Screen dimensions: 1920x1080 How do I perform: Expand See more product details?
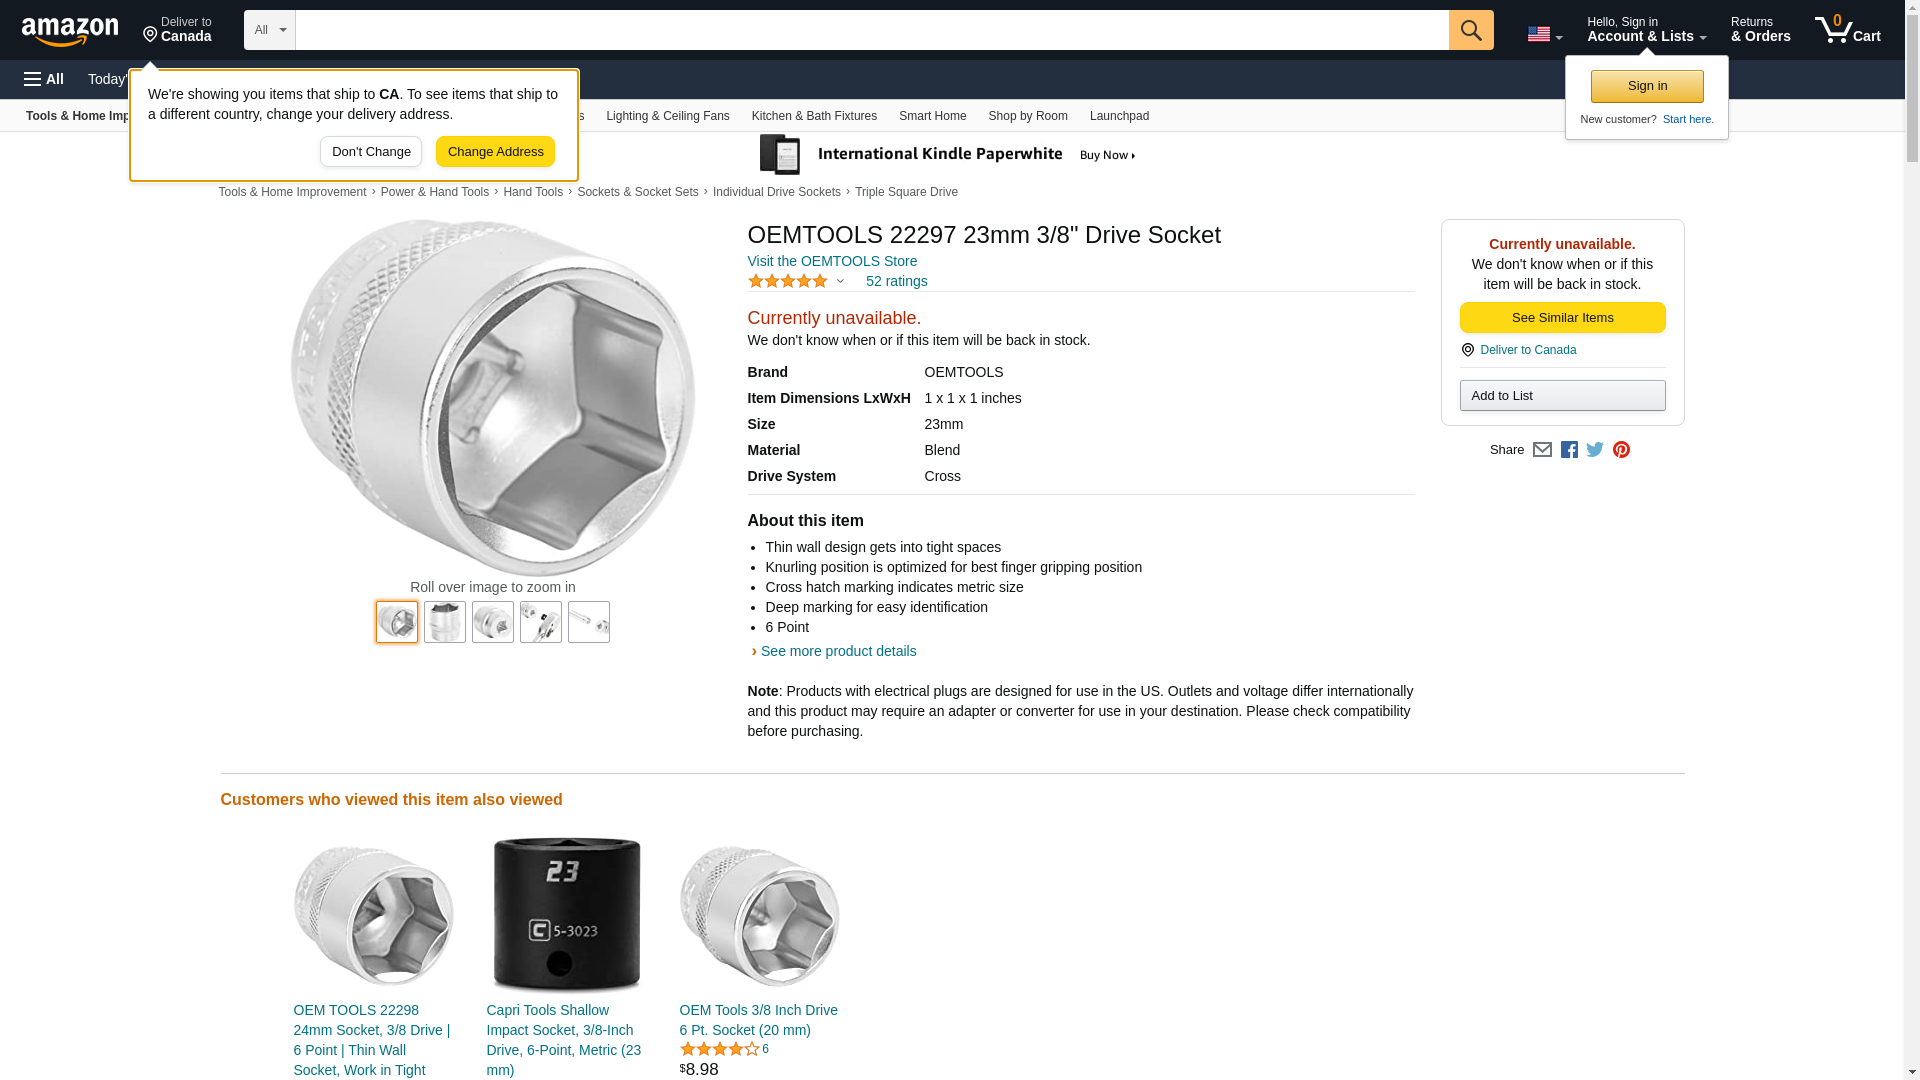pos(838,651)
